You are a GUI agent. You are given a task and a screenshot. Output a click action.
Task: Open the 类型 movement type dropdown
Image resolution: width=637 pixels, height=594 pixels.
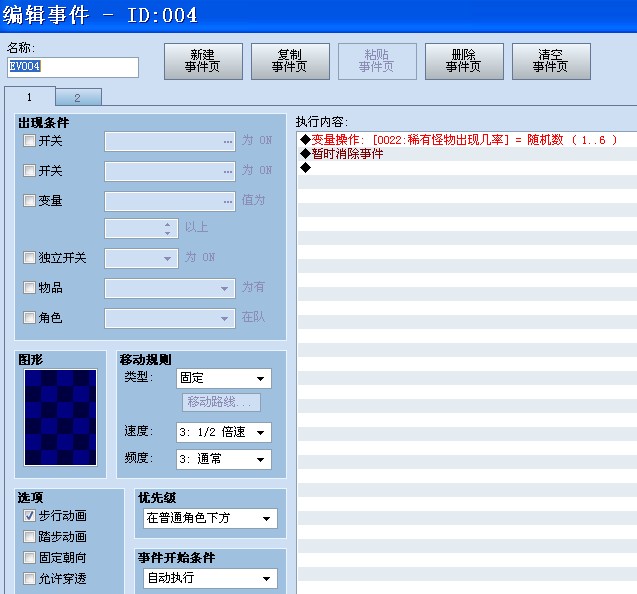tap(224, 379)
